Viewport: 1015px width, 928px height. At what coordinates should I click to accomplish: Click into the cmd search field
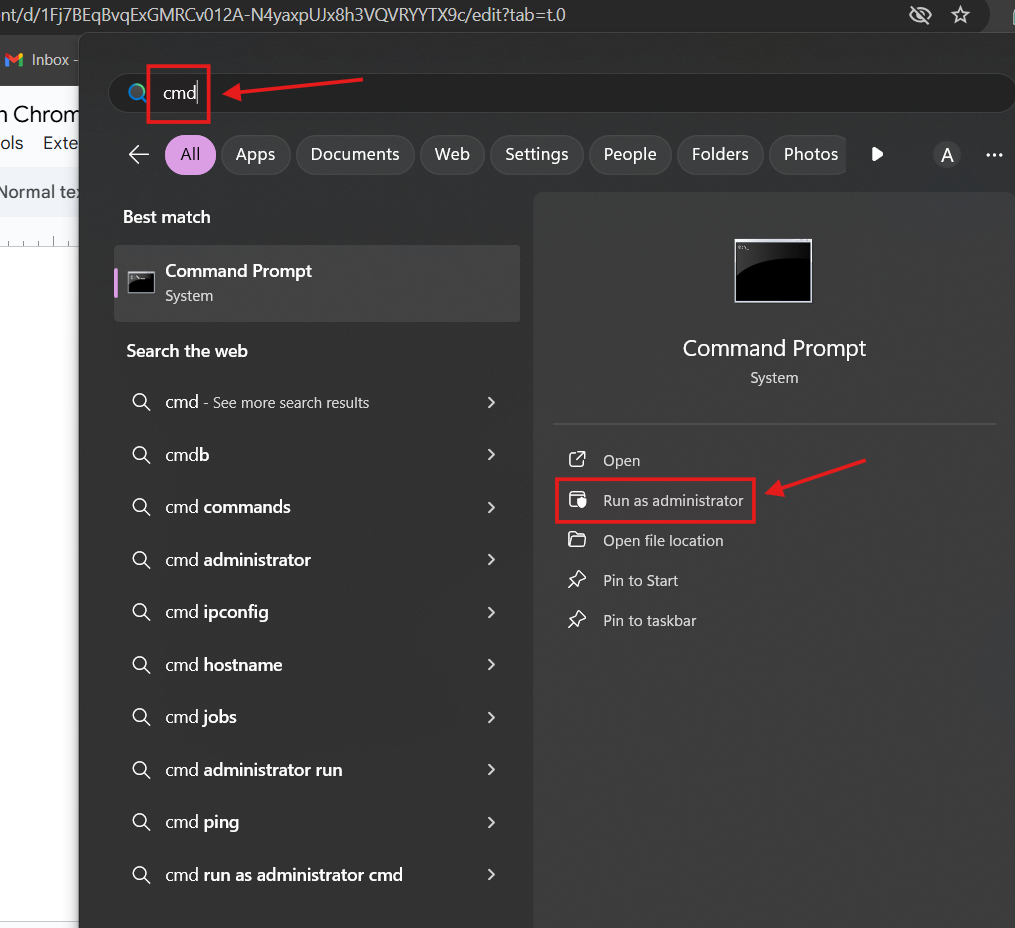click(x=561, y=93)
